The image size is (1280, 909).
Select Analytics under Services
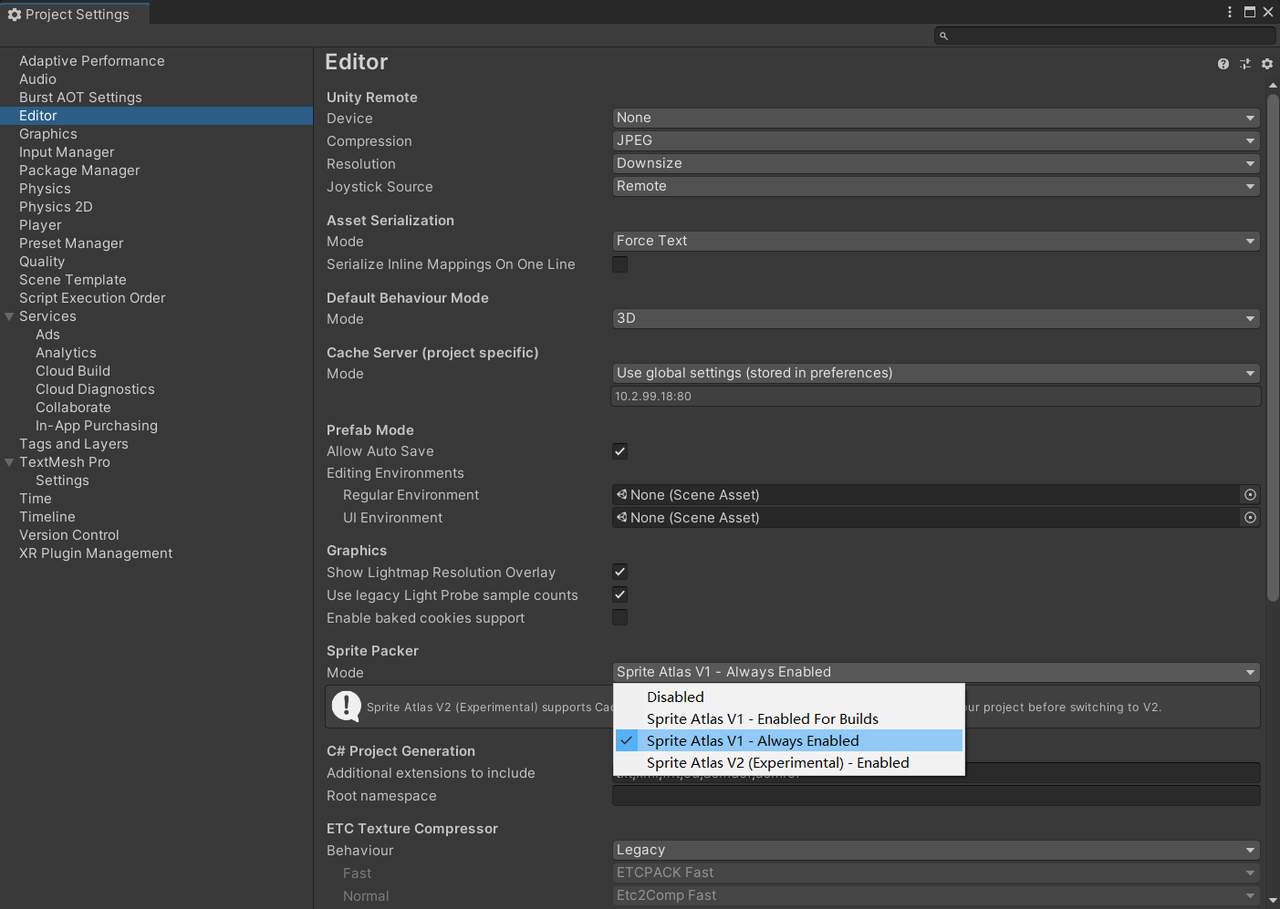pos(66,353)
